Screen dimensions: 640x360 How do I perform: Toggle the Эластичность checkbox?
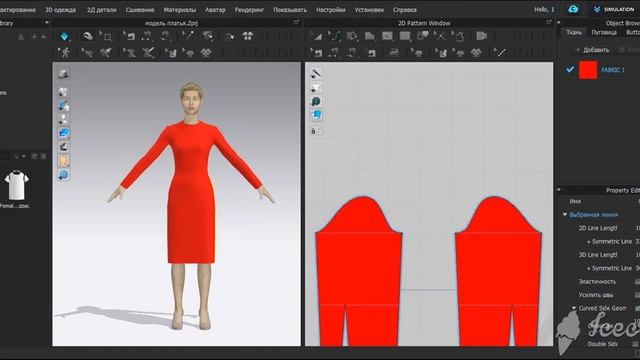pyautogui.click(x=638, y=282)
